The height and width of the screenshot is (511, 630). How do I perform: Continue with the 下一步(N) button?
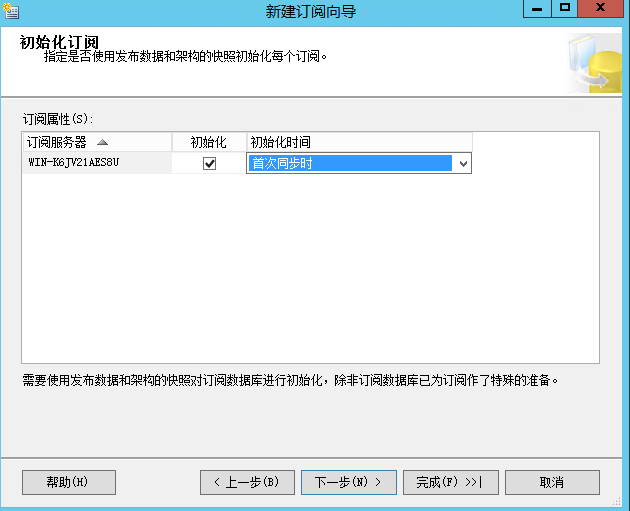pos(349,482)
